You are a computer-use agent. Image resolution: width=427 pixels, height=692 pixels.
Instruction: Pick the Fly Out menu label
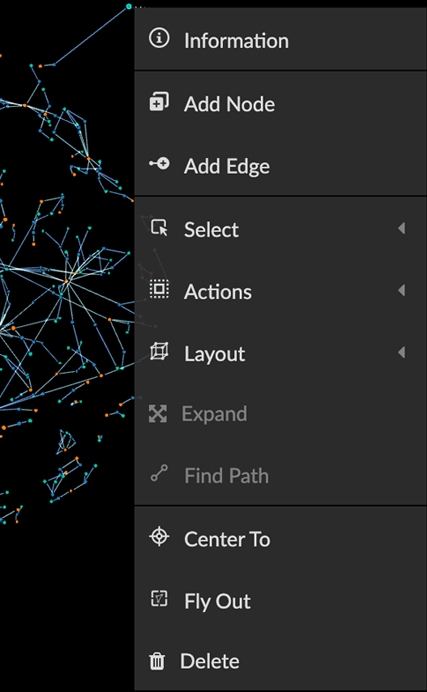pyautogui.click(x=217, y=601)
